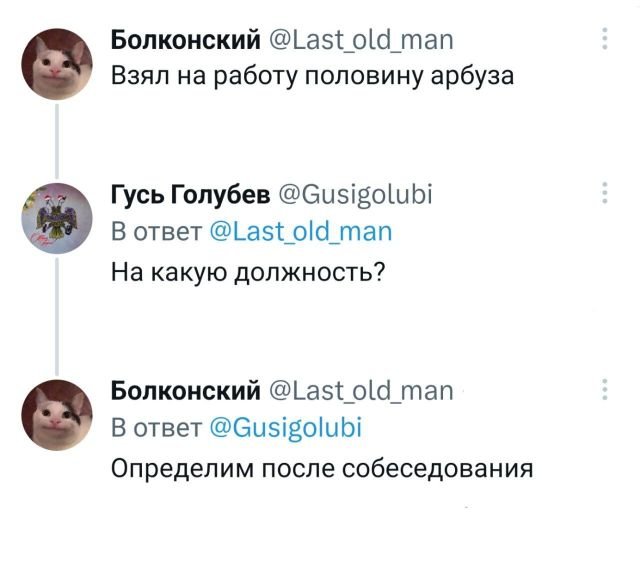Image resolution: width=640 pixels, height=561 pixels.
Task: Open the reply "Определим после собеседования"
Action: (x=321, y=467)
